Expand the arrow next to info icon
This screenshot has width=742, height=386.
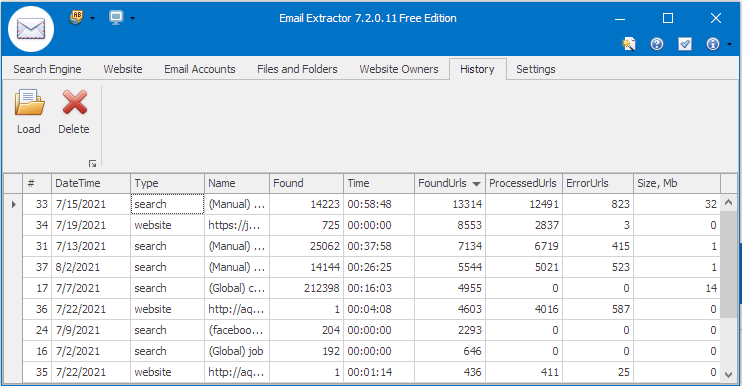(729, 44)
